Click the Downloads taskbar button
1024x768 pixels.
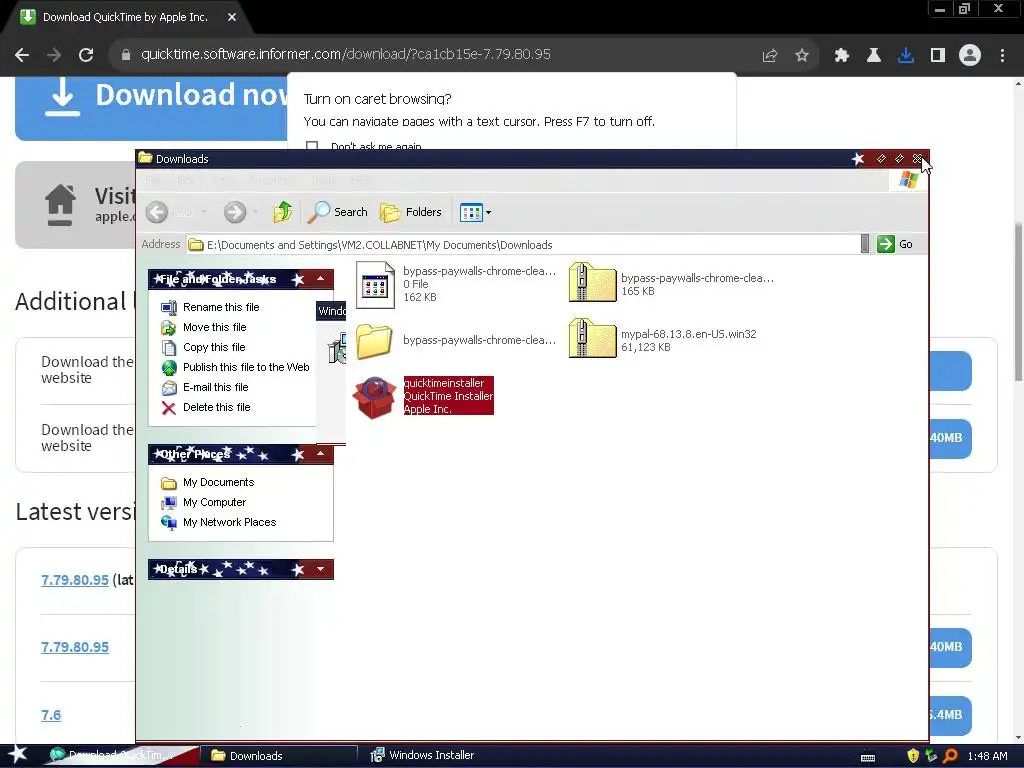280,756
